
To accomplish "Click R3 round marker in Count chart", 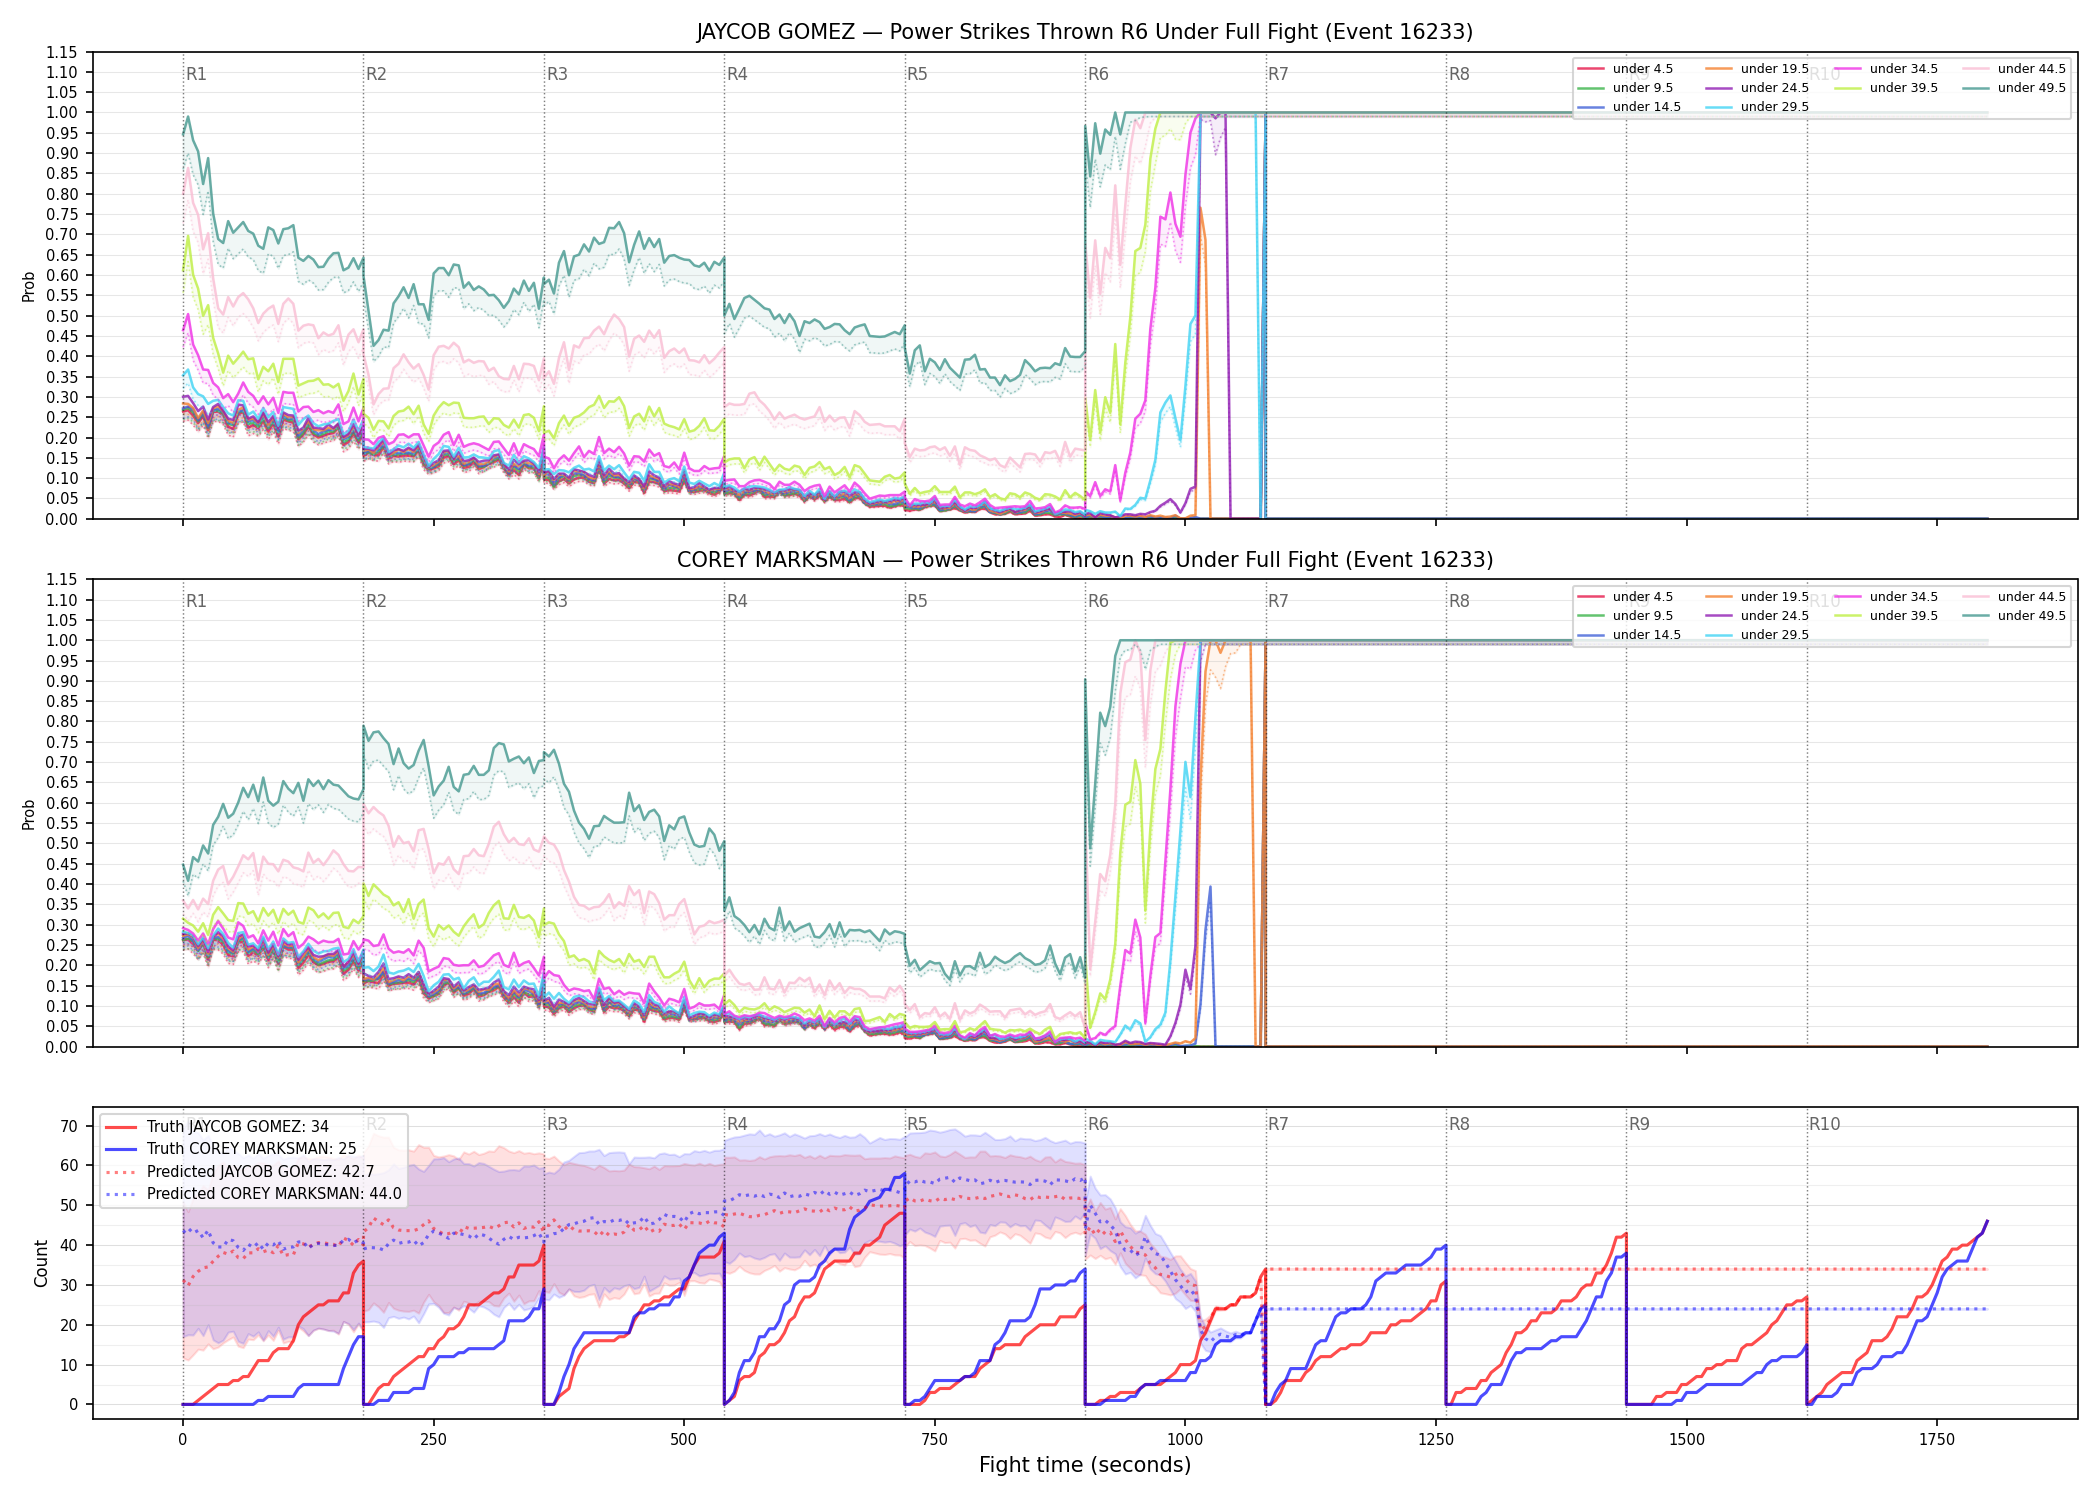I will [557, 1124].
